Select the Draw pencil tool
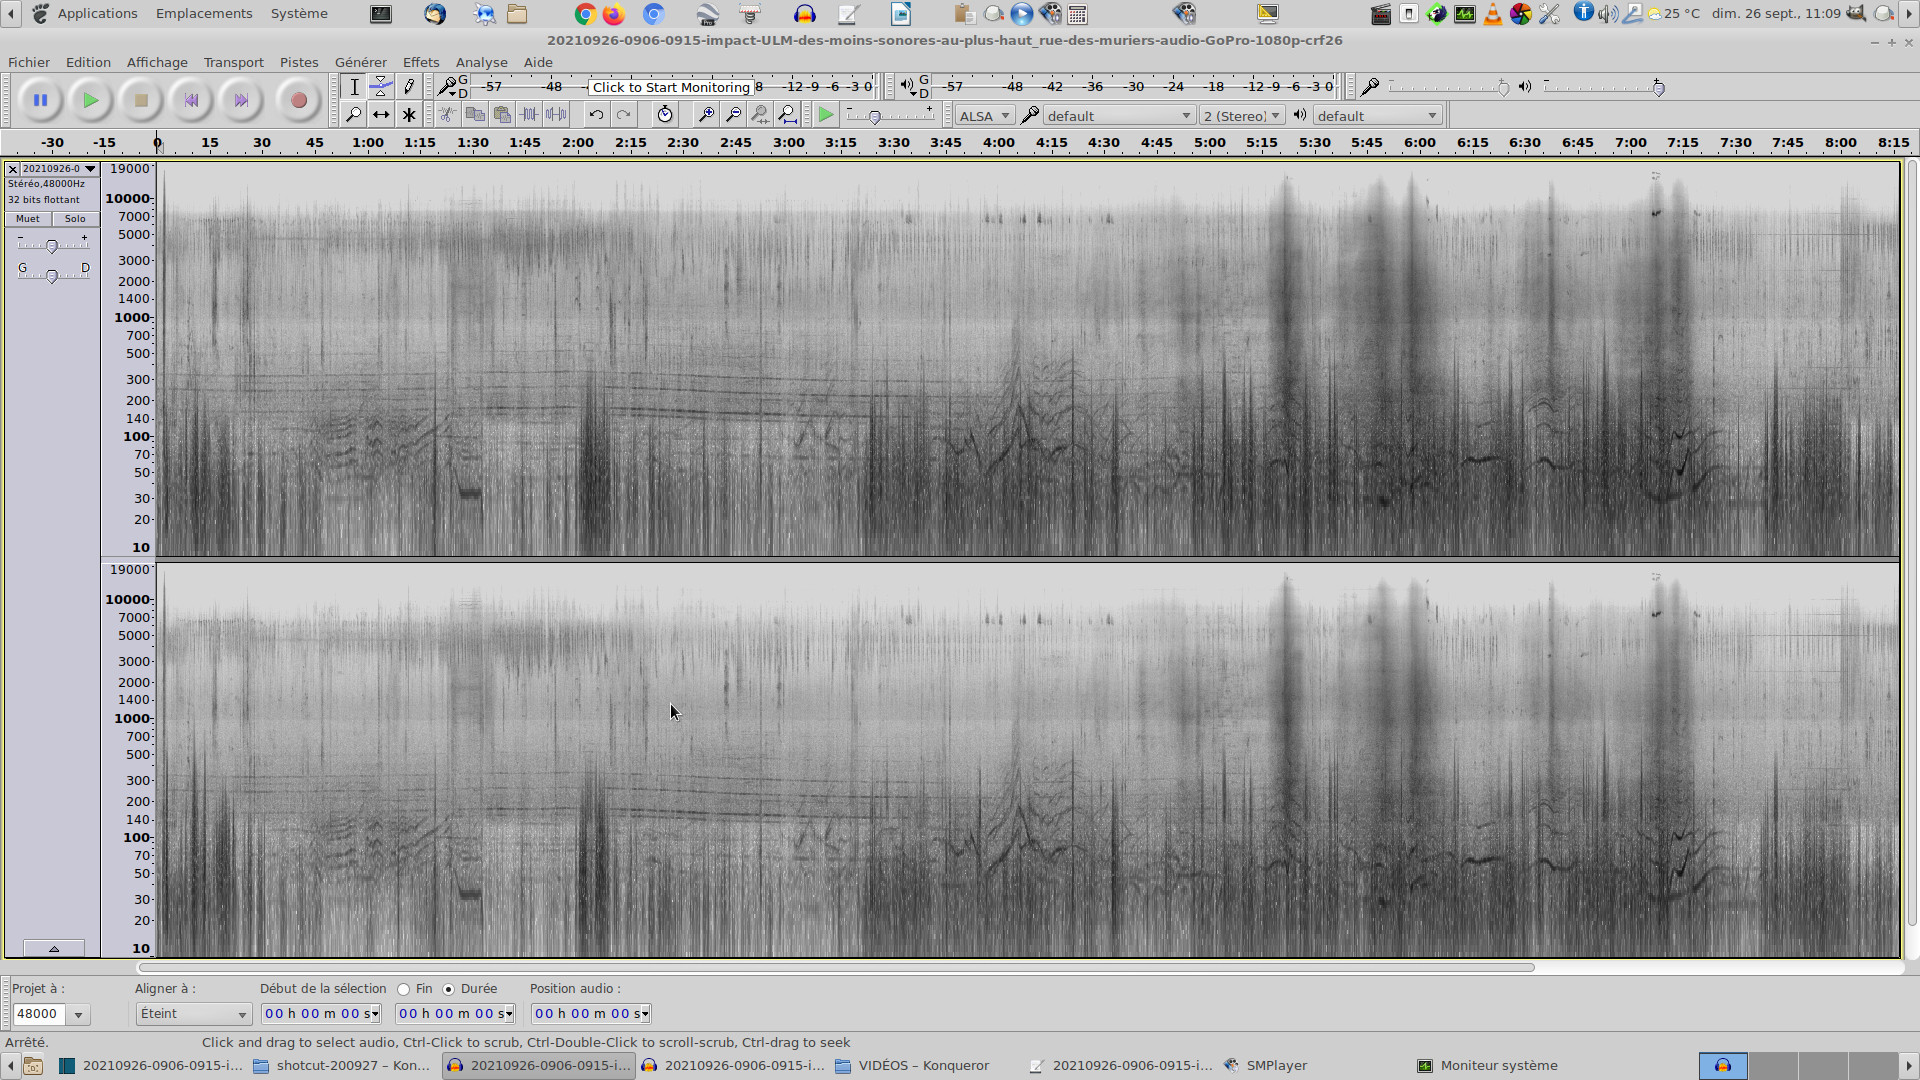 click(408, 86)
